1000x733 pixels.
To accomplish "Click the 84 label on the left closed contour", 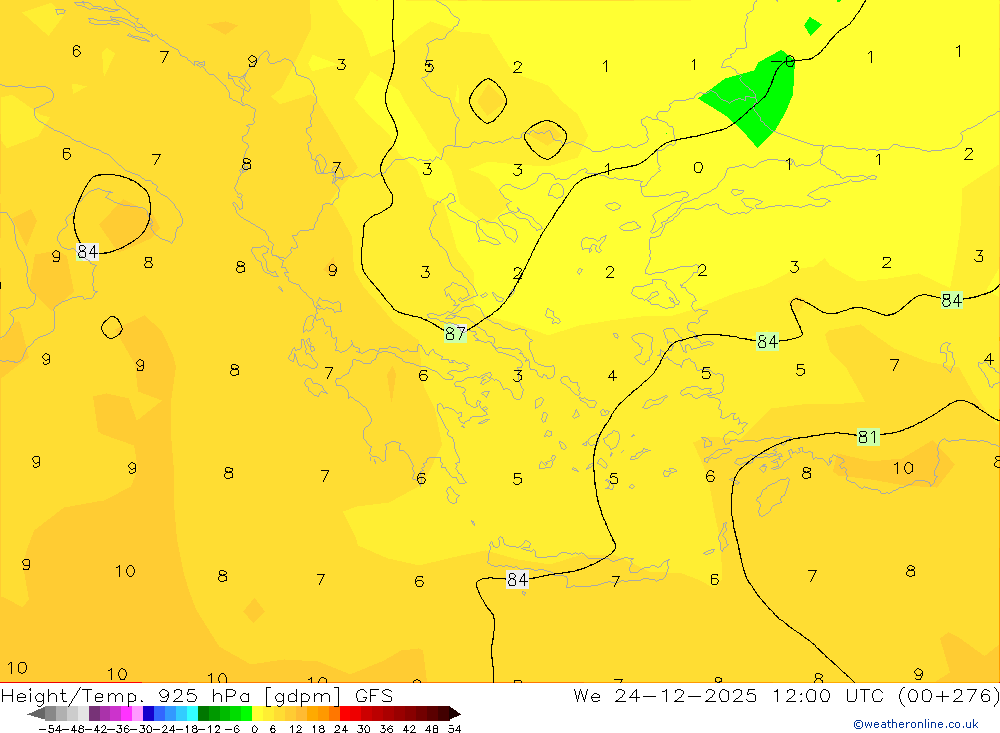I will tap(87, 252).
